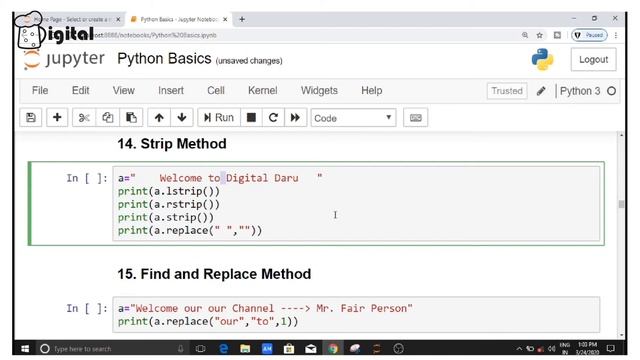The image size is (640, 360).
Task: Open the File menu
Action: (x=40, y=91)
